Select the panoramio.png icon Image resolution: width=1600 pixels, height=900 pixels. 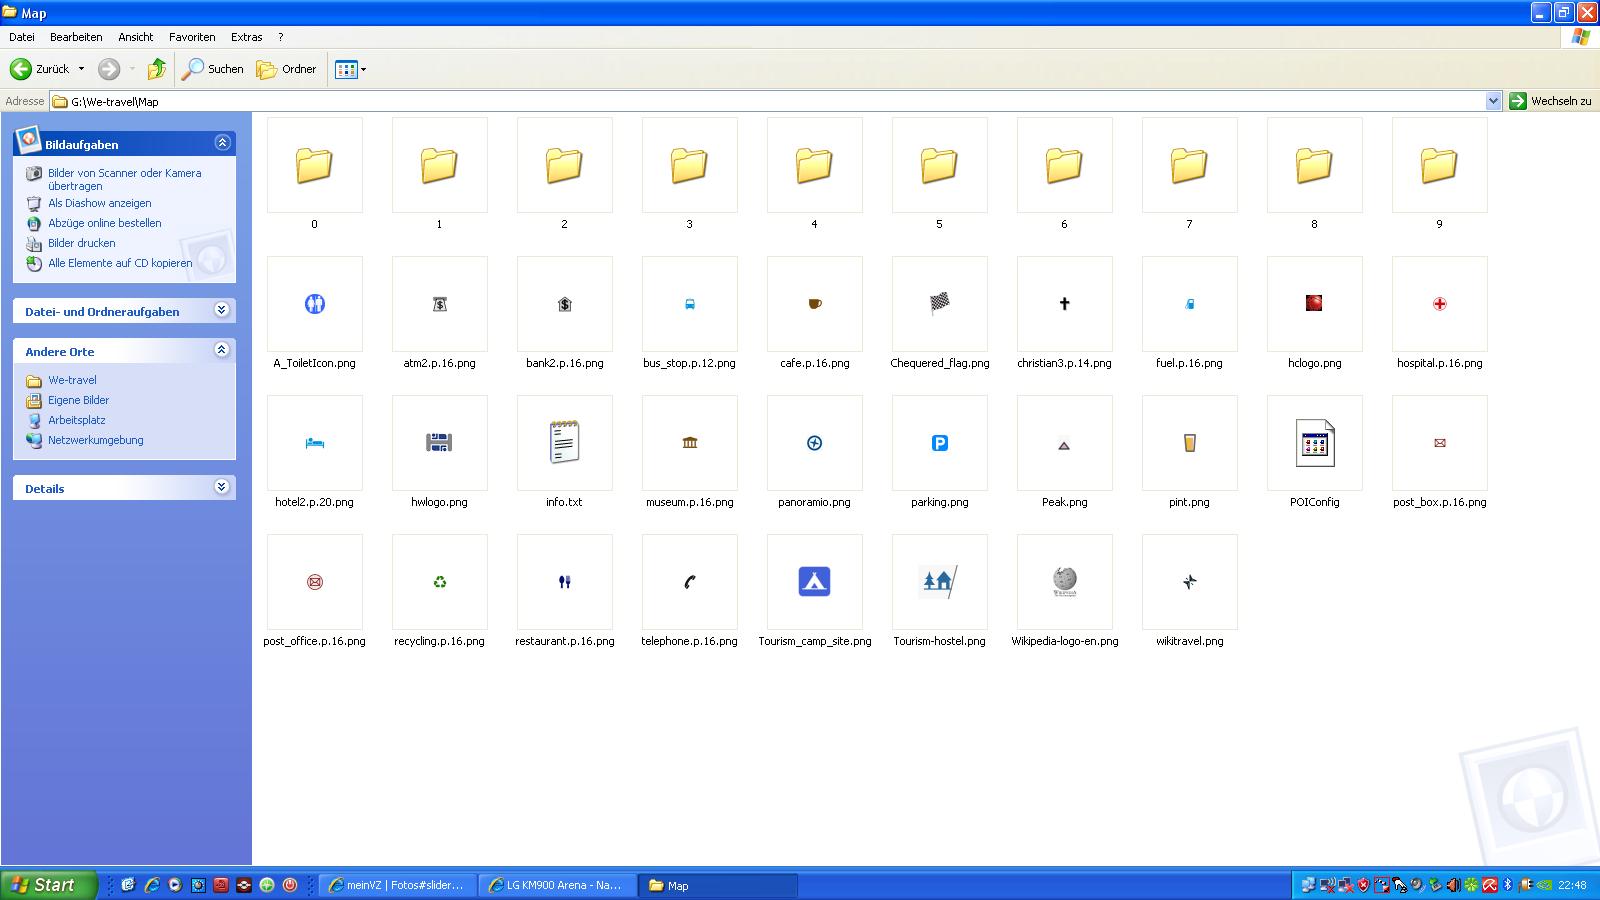click(x=815, y=443)
